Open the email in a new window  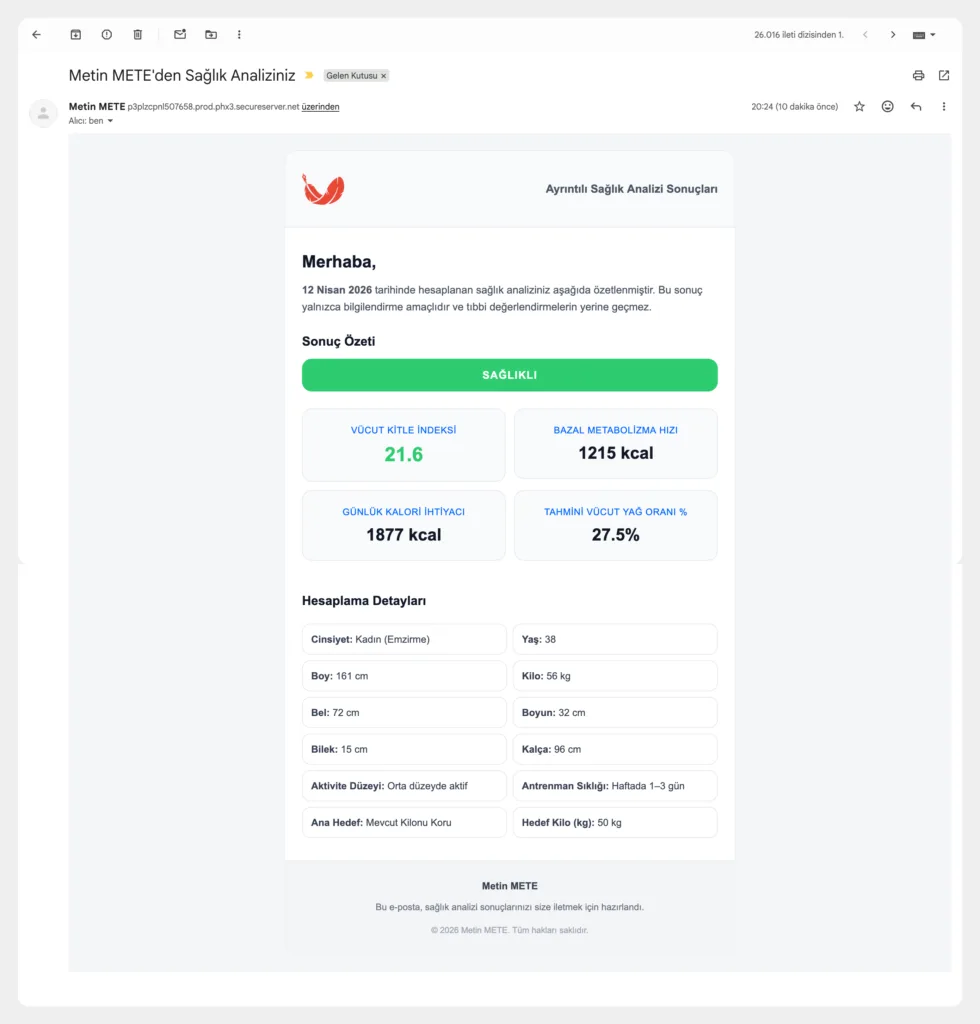coord(944,75)
